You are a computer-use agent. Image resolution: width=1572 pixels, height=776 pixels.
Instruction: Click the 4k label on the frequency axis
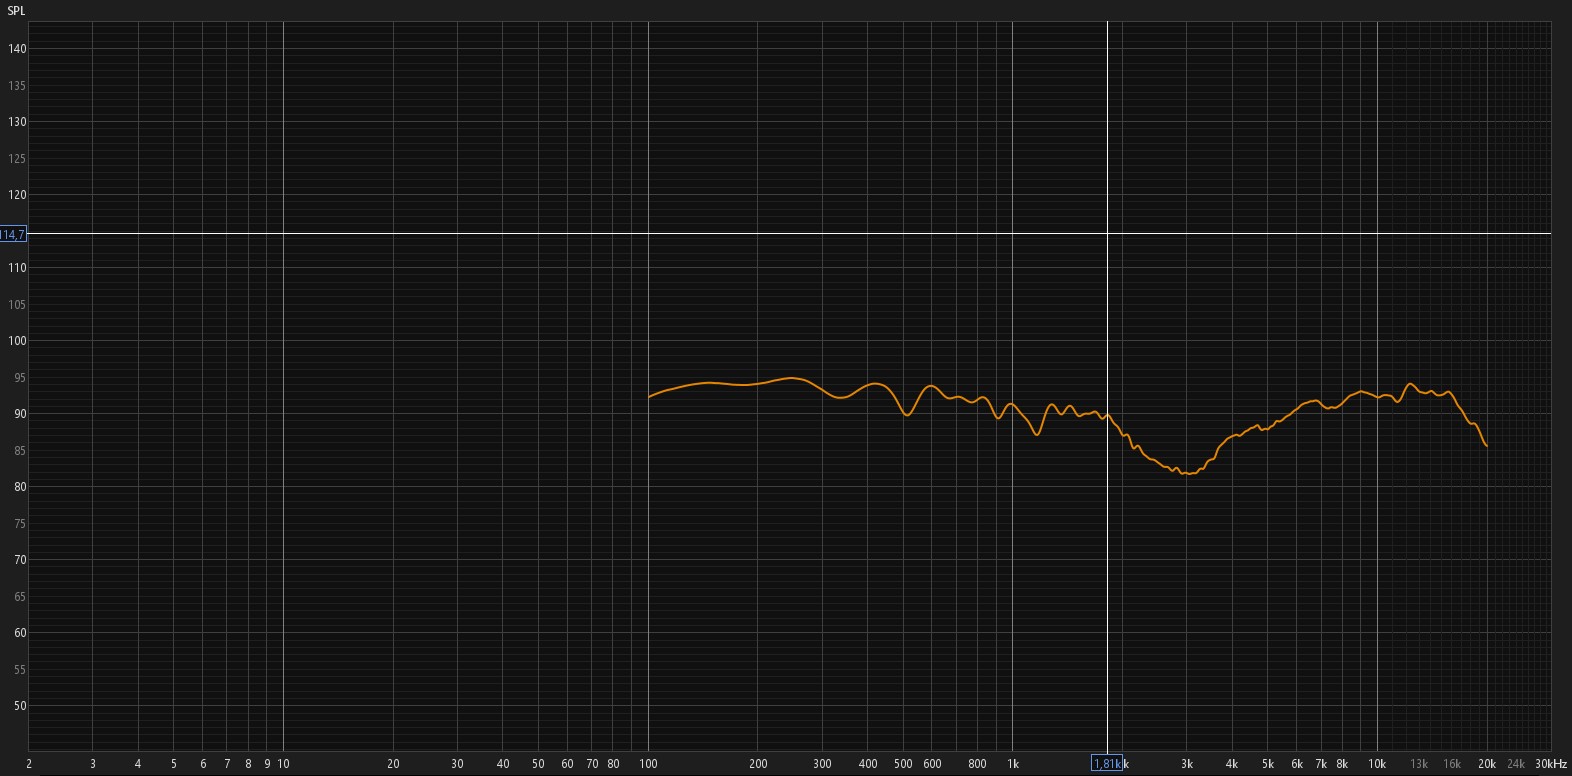[1232, 764]
